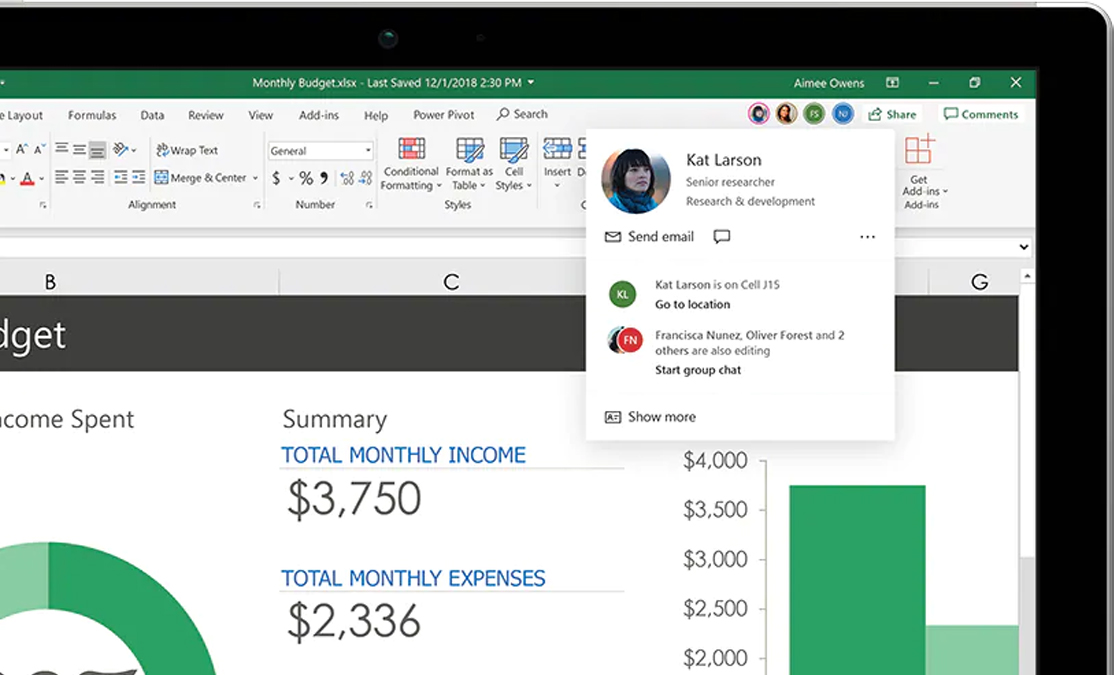This screenshot has height=675, width=1114.
Task: Apply the red font color
Action: pyautogui.click(x=27, y=178)
